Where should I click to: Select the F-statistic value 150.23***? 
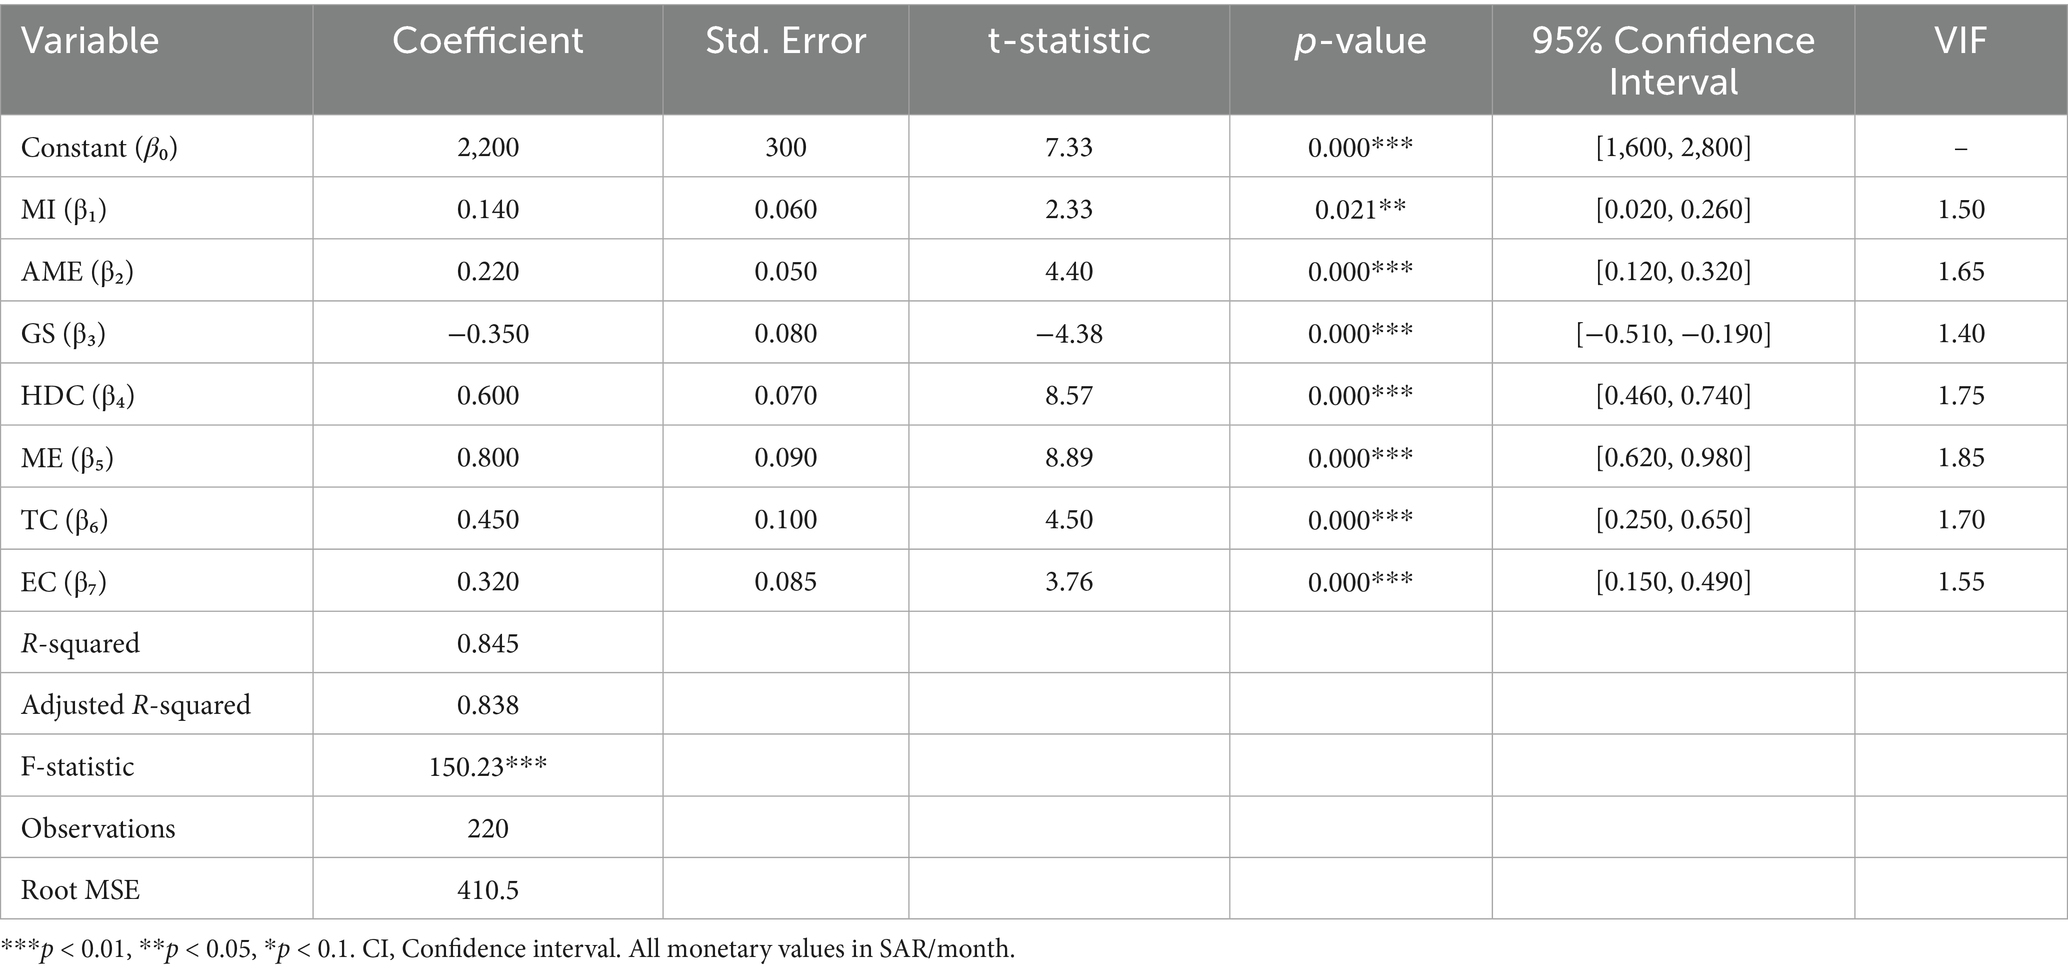tap(488, 767)
